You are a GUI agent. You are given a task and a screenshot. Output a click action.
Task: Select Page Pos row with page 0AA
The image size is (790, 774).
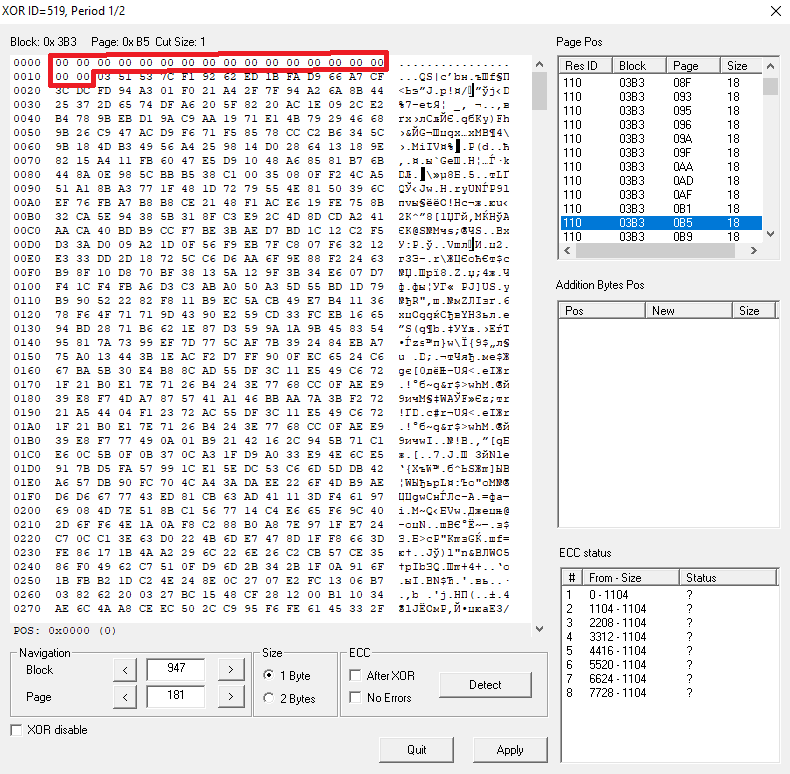pos(661,167)
